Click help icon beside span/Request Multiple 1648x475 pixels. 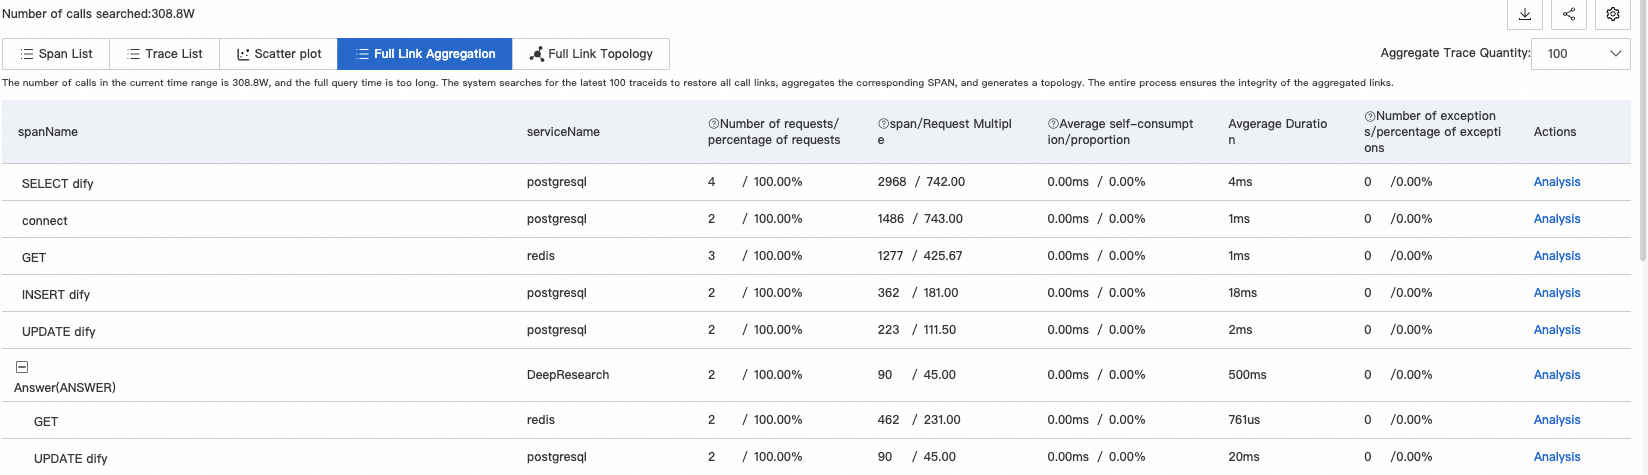pyautogui.click(x=883, y=124)
